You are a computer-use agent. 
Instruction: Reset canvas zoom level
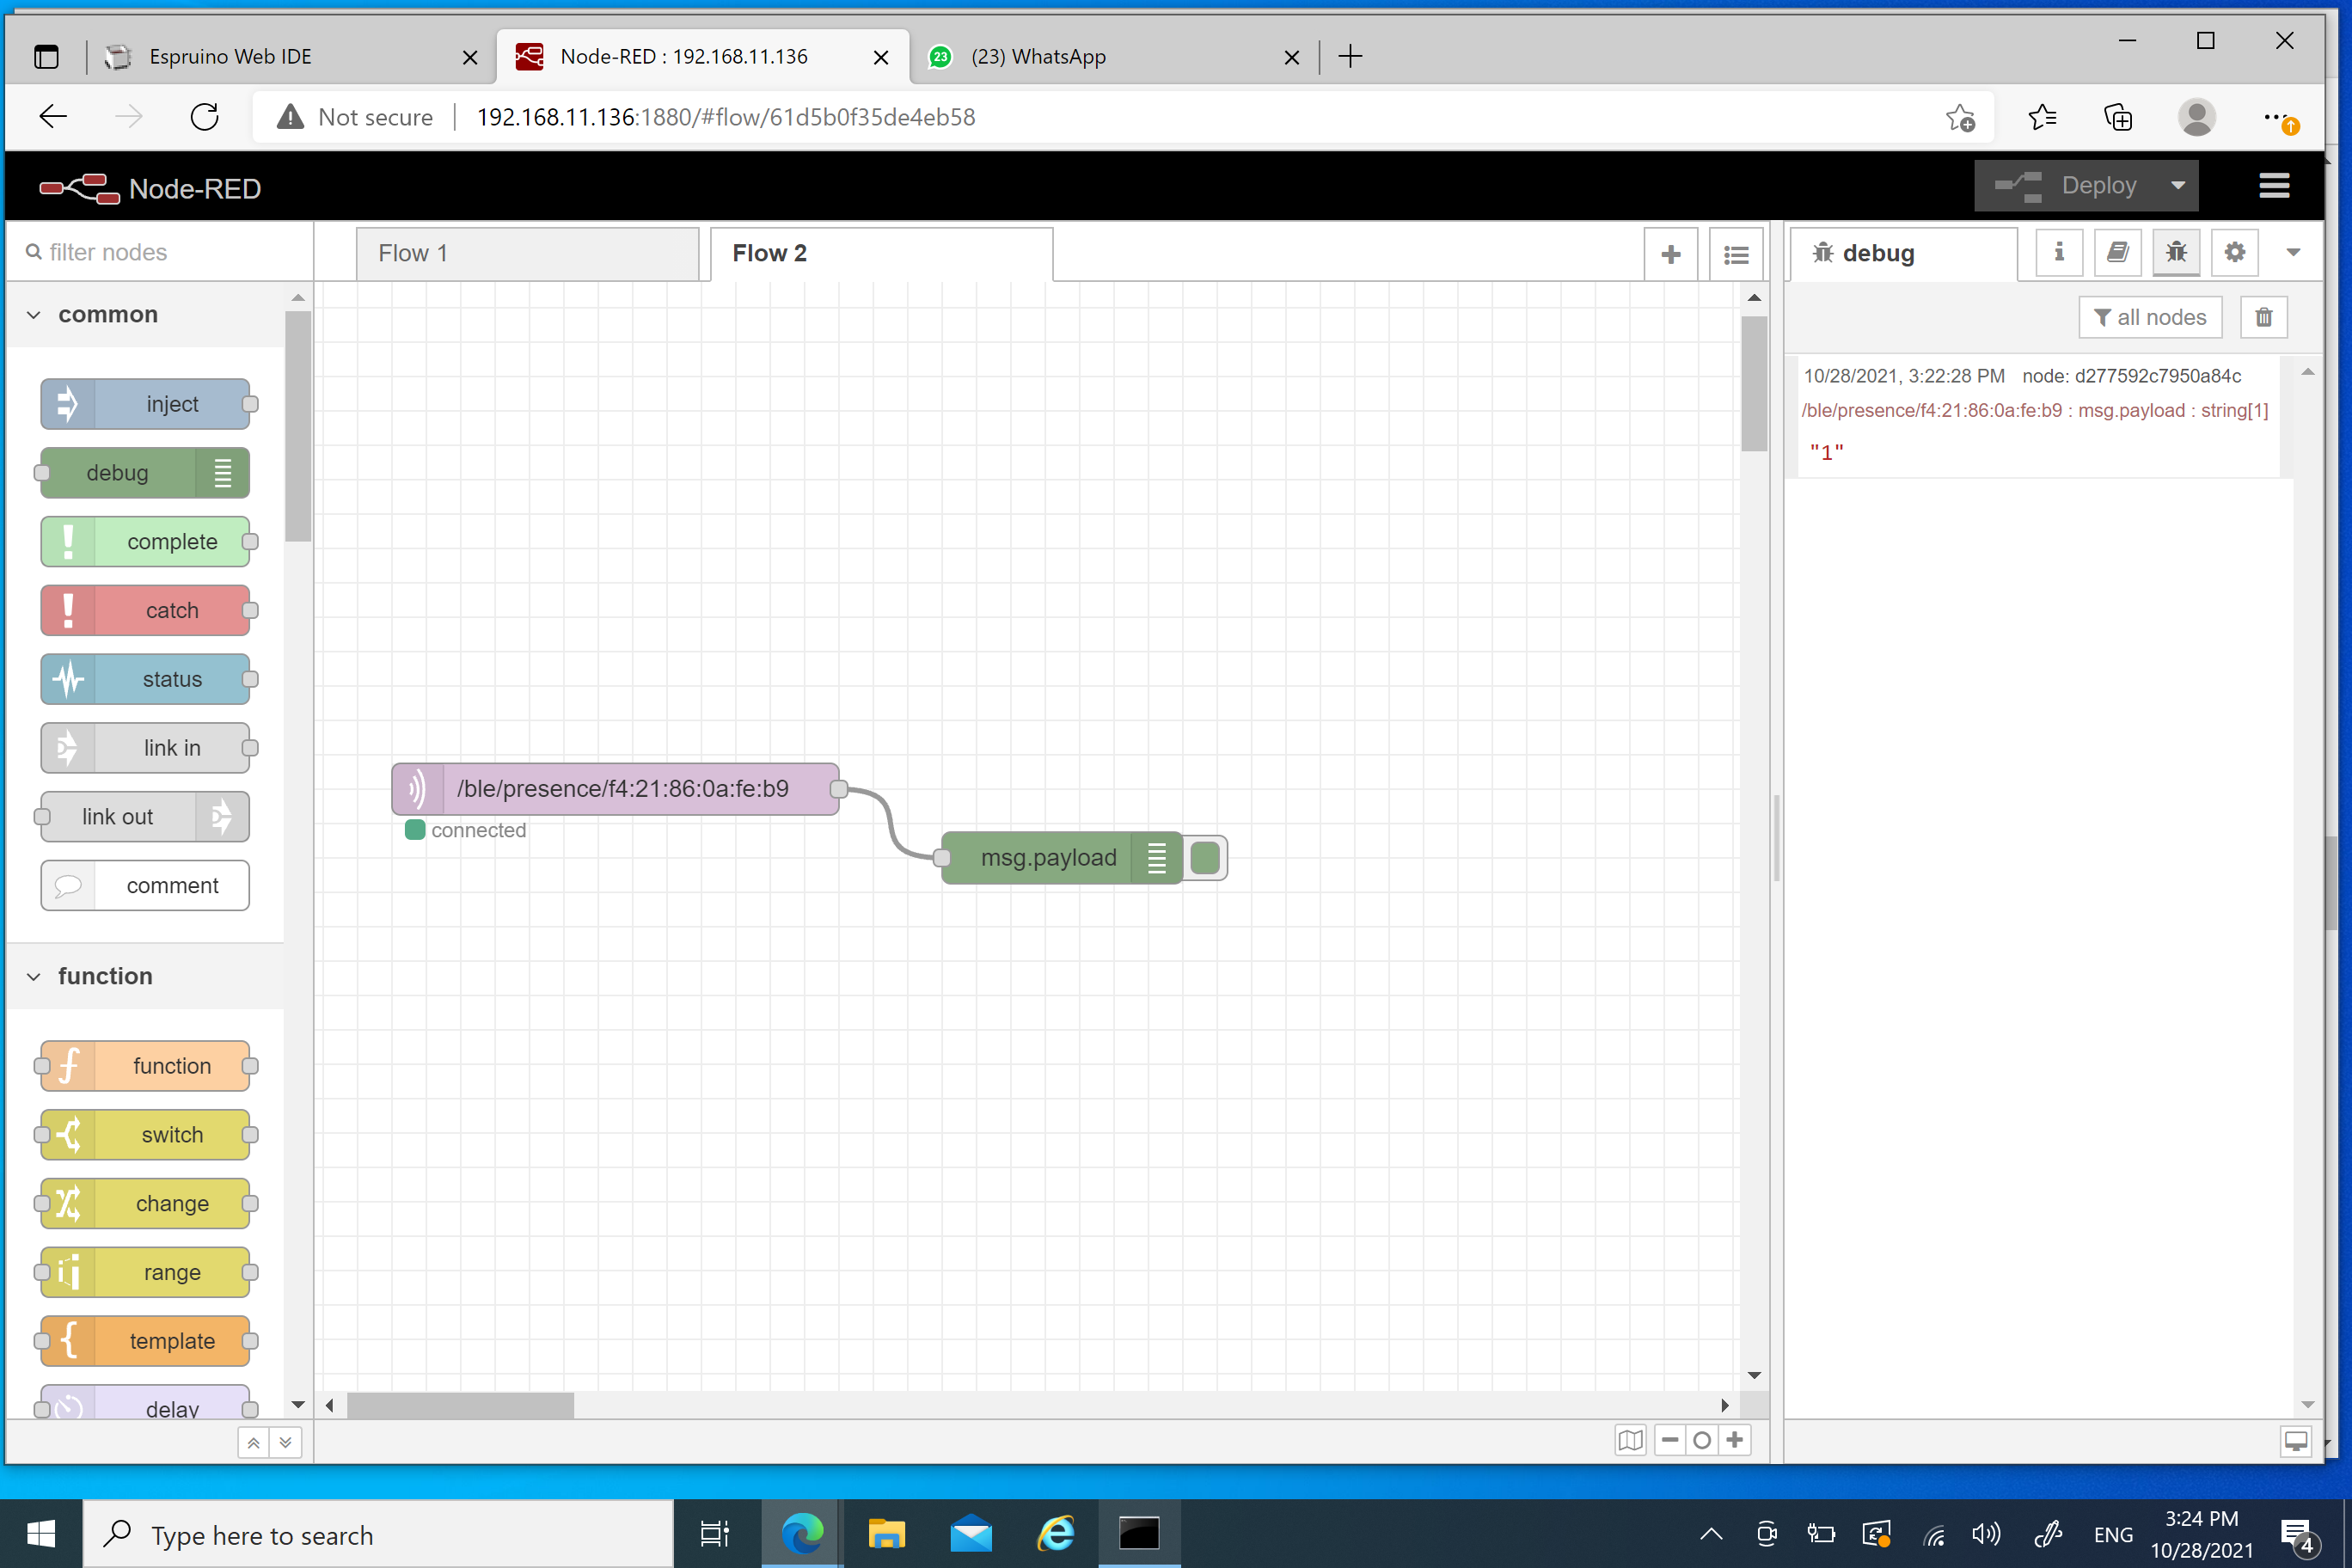point(1702,1440)
